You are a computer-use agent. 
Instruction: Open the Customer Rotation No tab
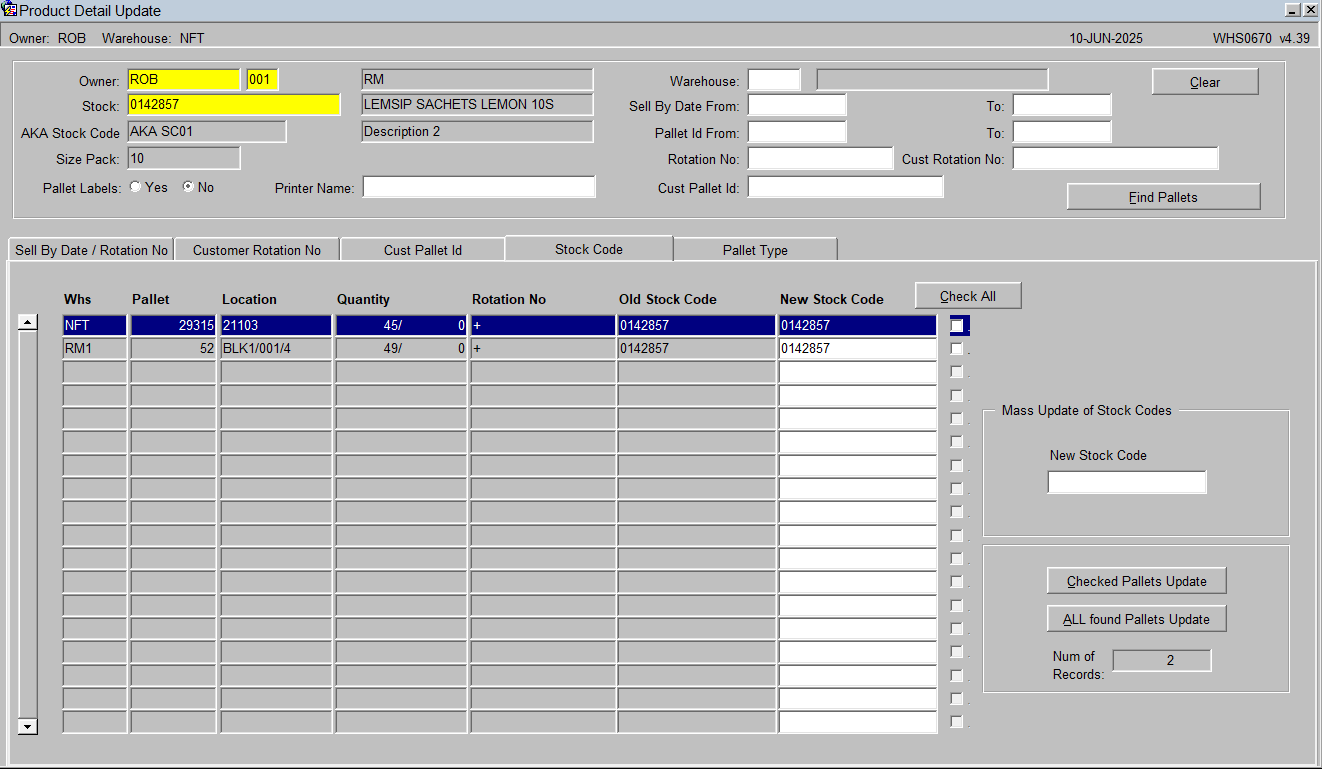[257, 250]
